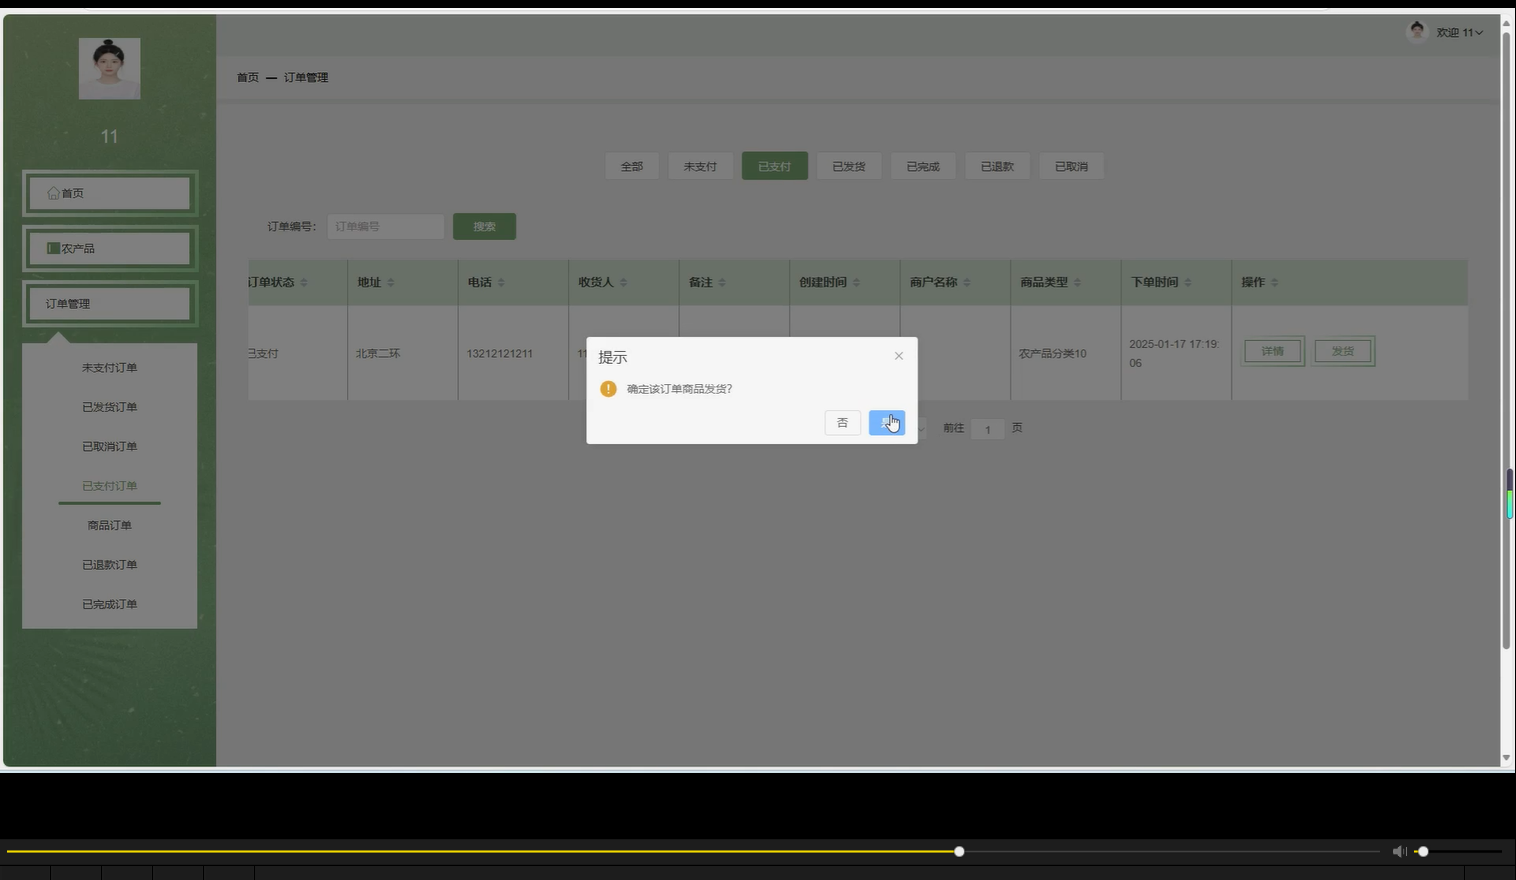Open the 农产品 sidebar menu

[x=110, y=248]
